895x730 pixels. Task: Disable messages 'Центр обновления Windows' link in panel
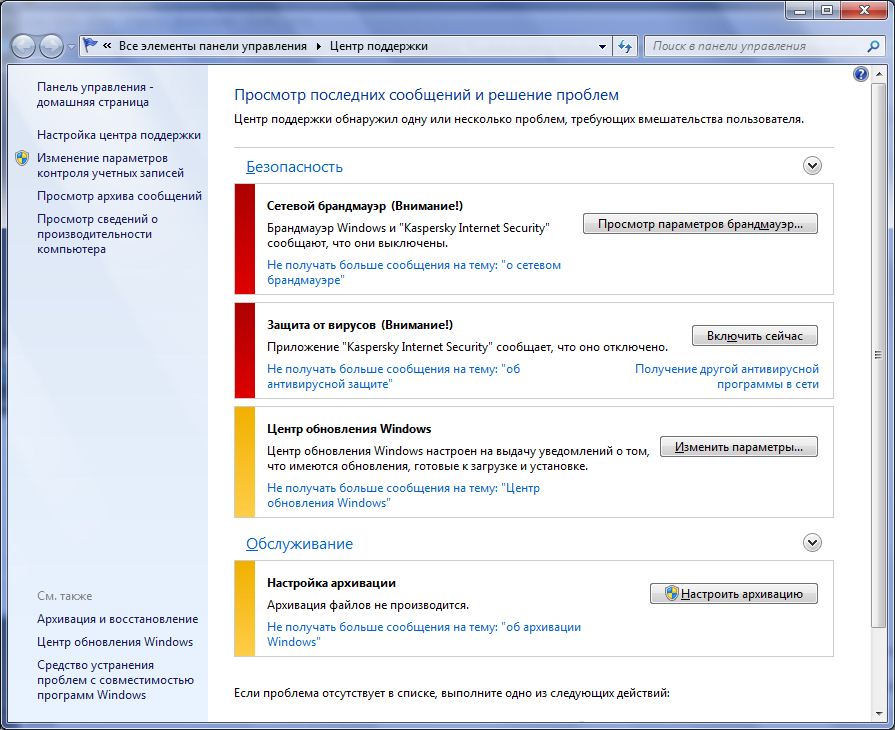pyautogui.click(x=403, y=495)
